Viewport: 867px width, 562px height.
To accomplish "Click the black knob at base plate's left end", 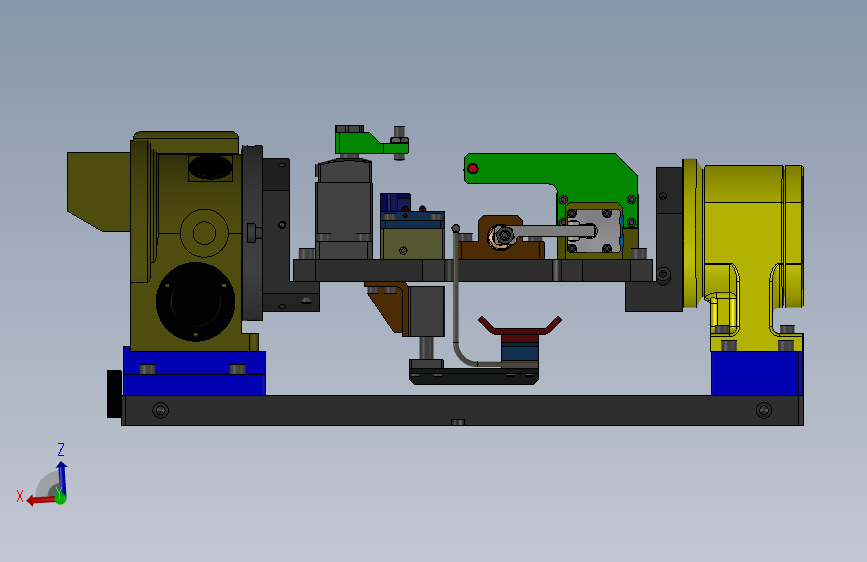I will tap(114, 393).
